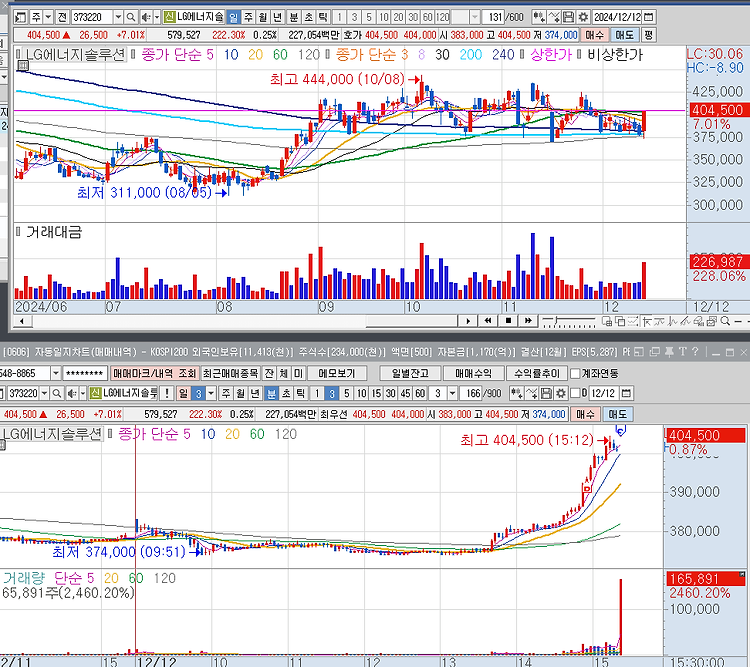Click the rewind button under upper chart

pyautogui.click(x=487, y=321)
